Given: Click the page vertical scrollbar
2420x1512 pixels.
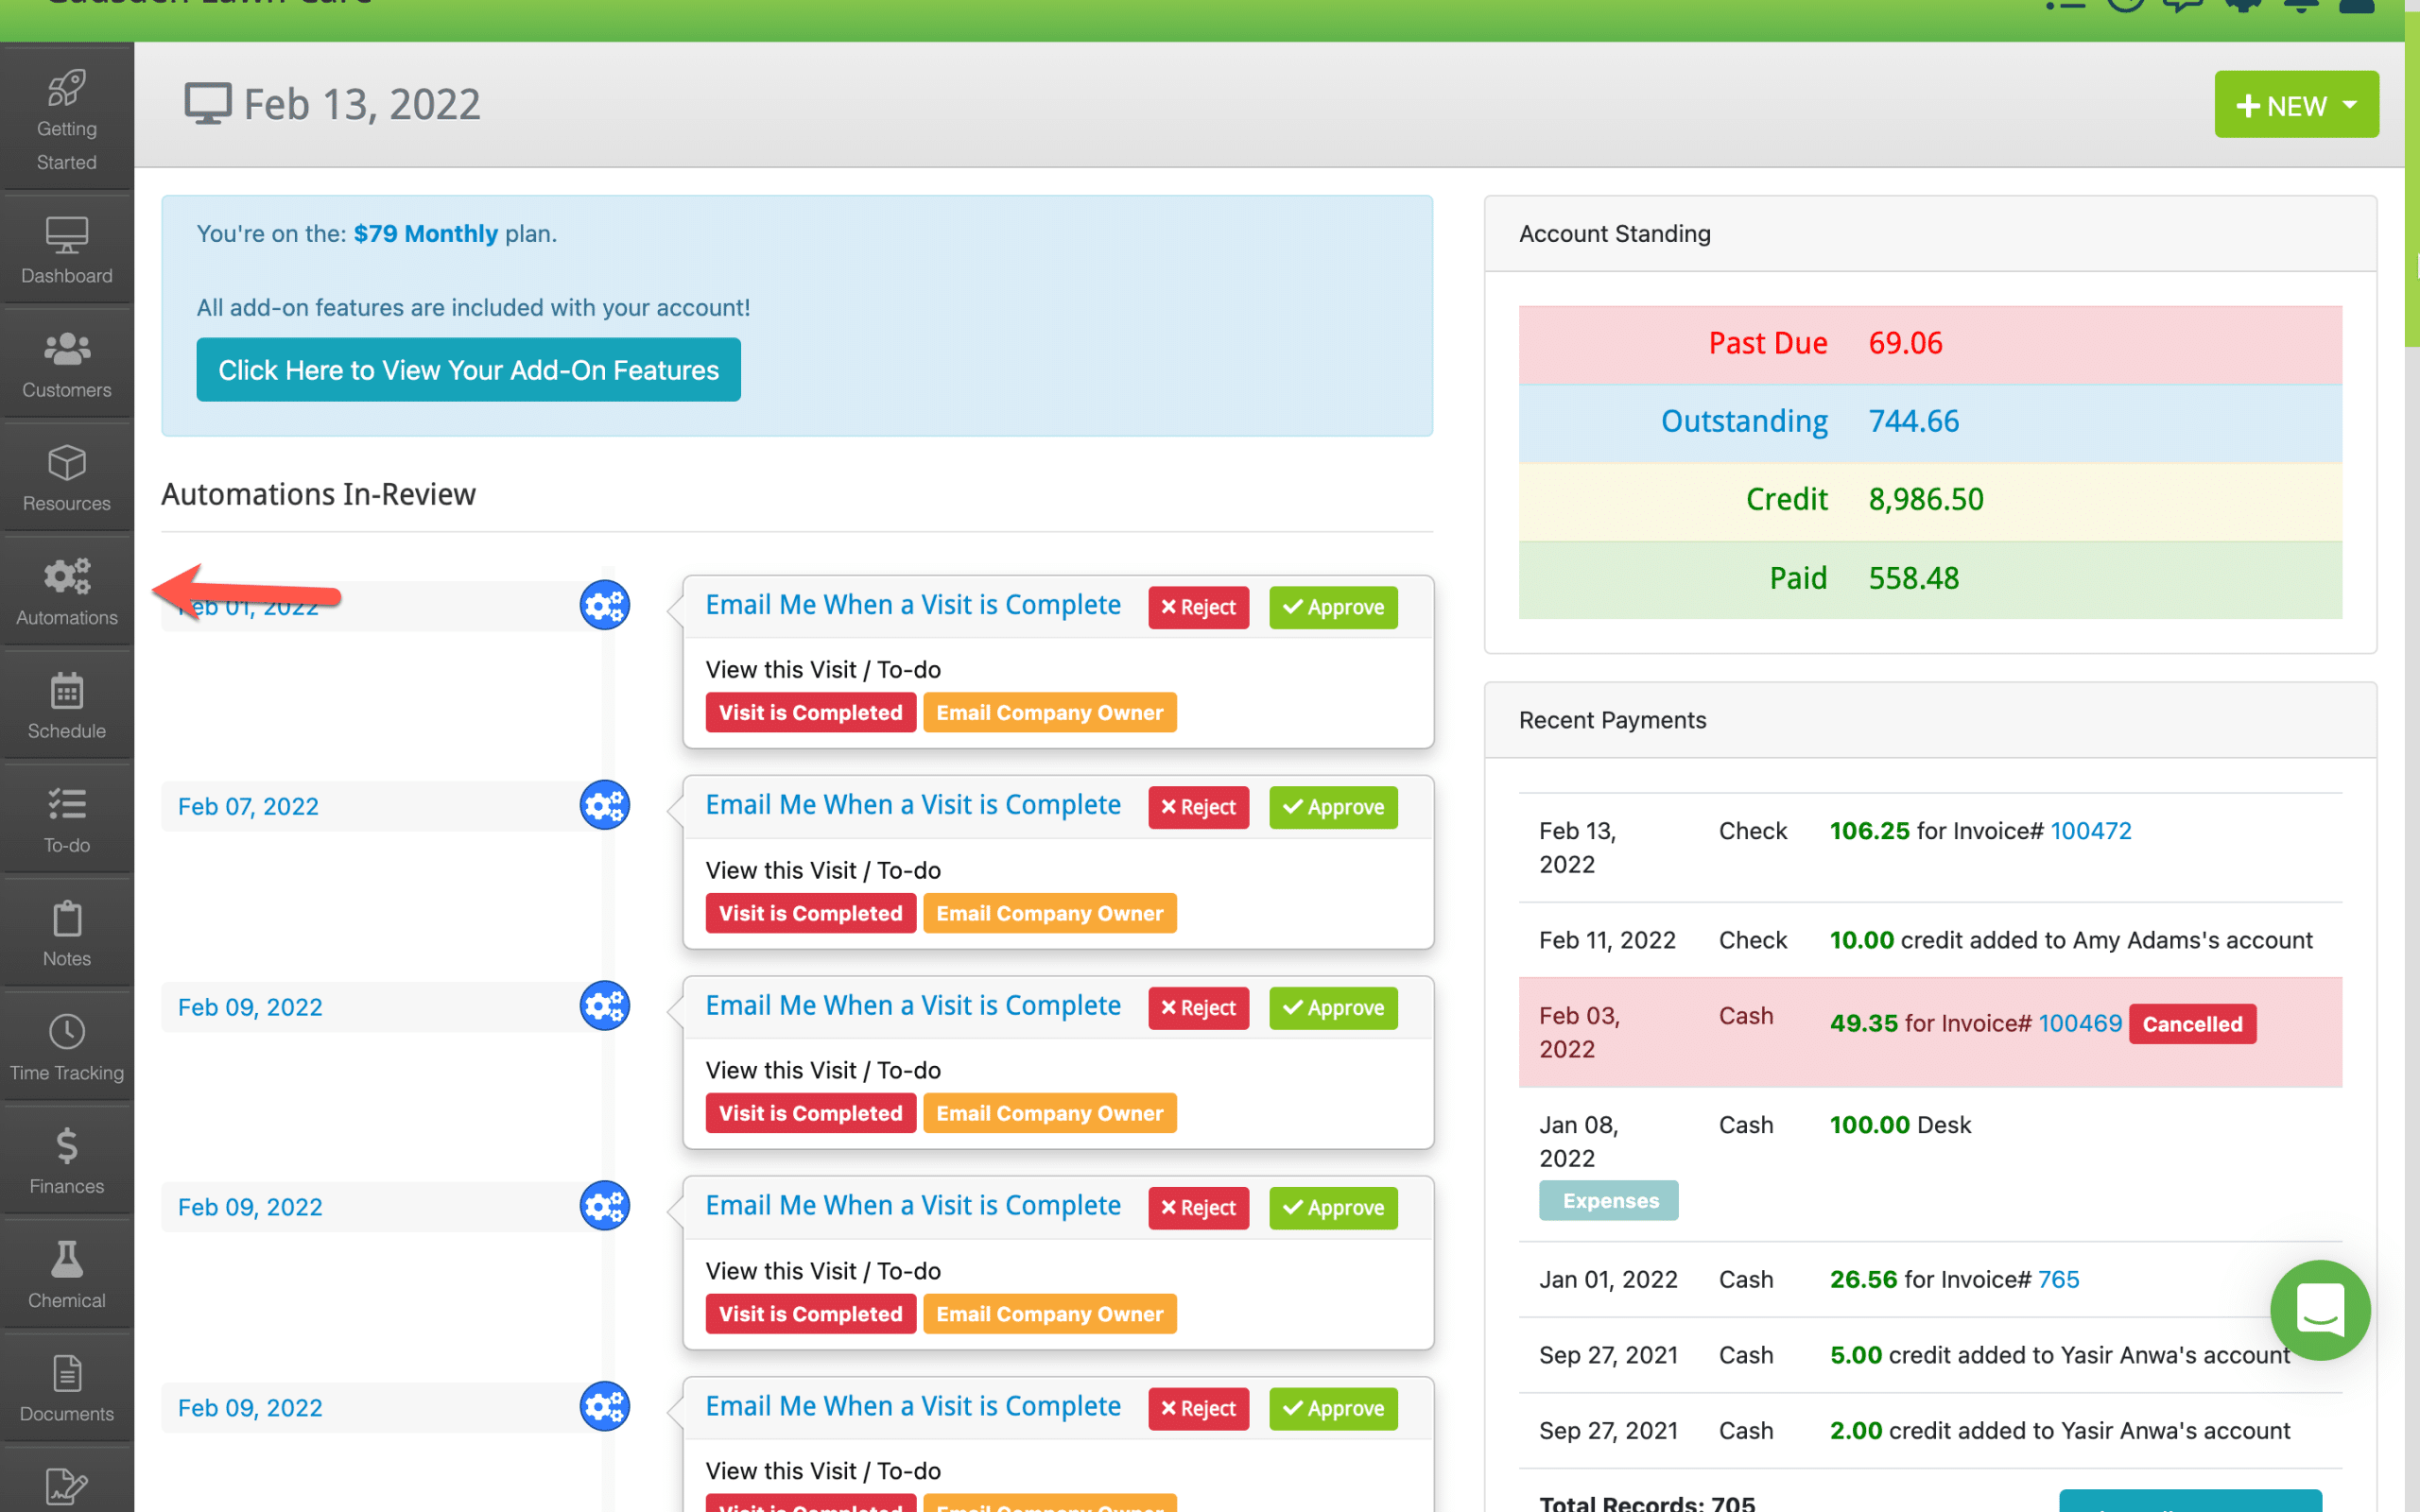Looking at the screenshot, I should tap(2412, 180).
